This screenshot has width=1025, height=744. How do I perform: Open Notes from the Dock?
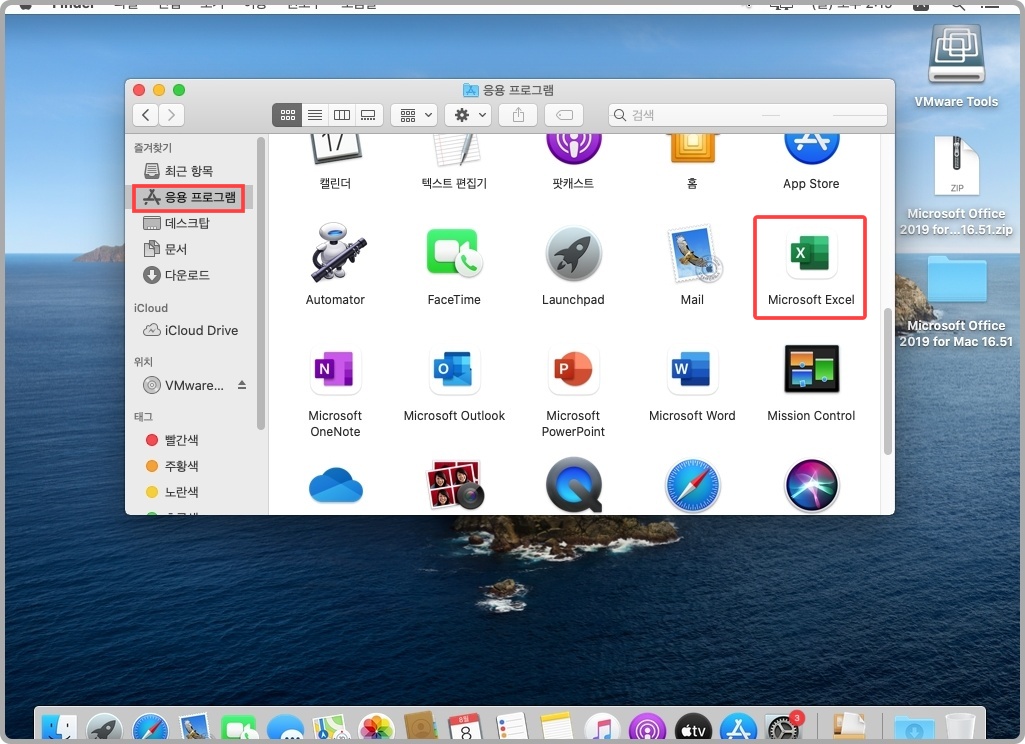coord(557,728)
